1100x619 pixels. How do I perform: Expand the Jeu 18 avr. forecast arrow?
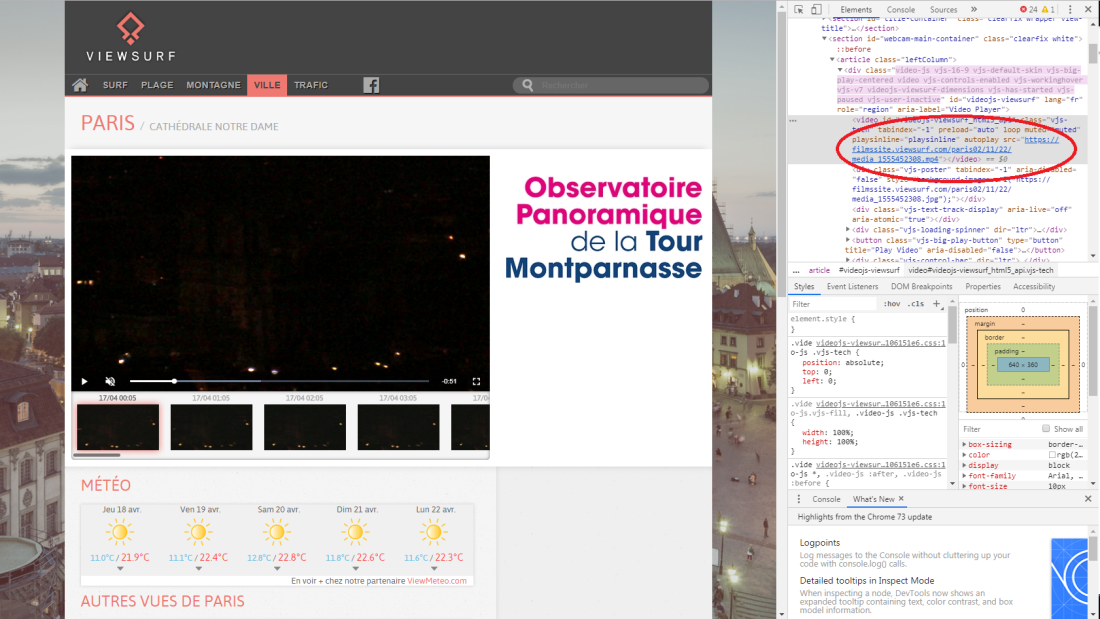click(x=120, y=568)
